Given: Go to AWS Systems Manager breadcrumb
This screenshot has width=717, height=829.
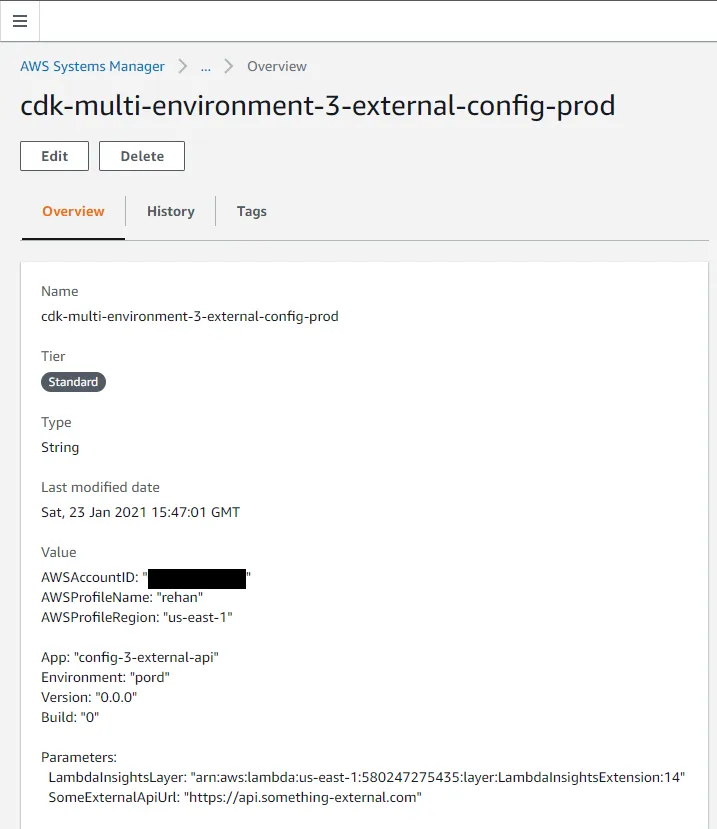Looking at the screenshot, I should point(92,66).
